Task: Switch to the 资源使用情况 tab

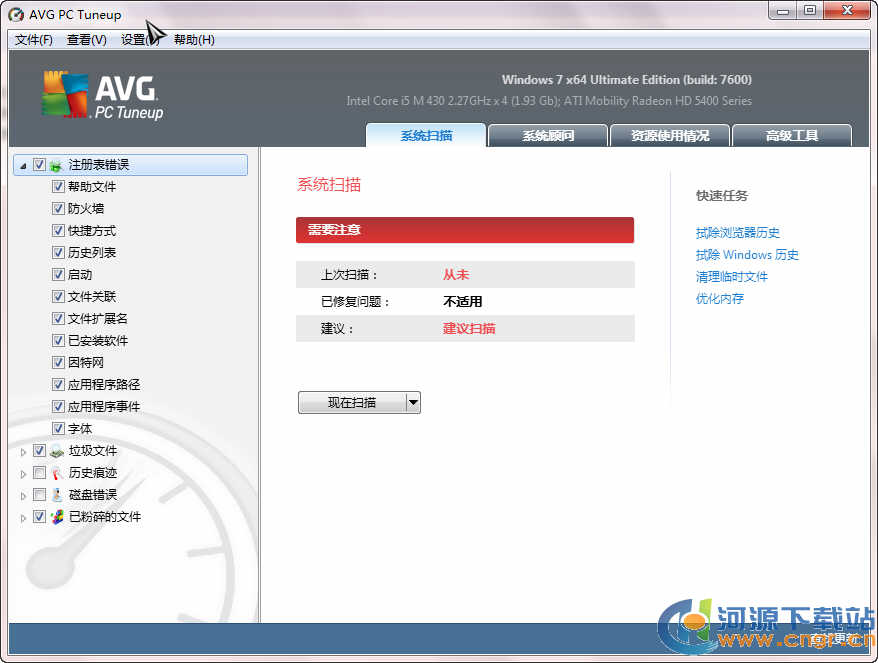Action: (670, 136)
